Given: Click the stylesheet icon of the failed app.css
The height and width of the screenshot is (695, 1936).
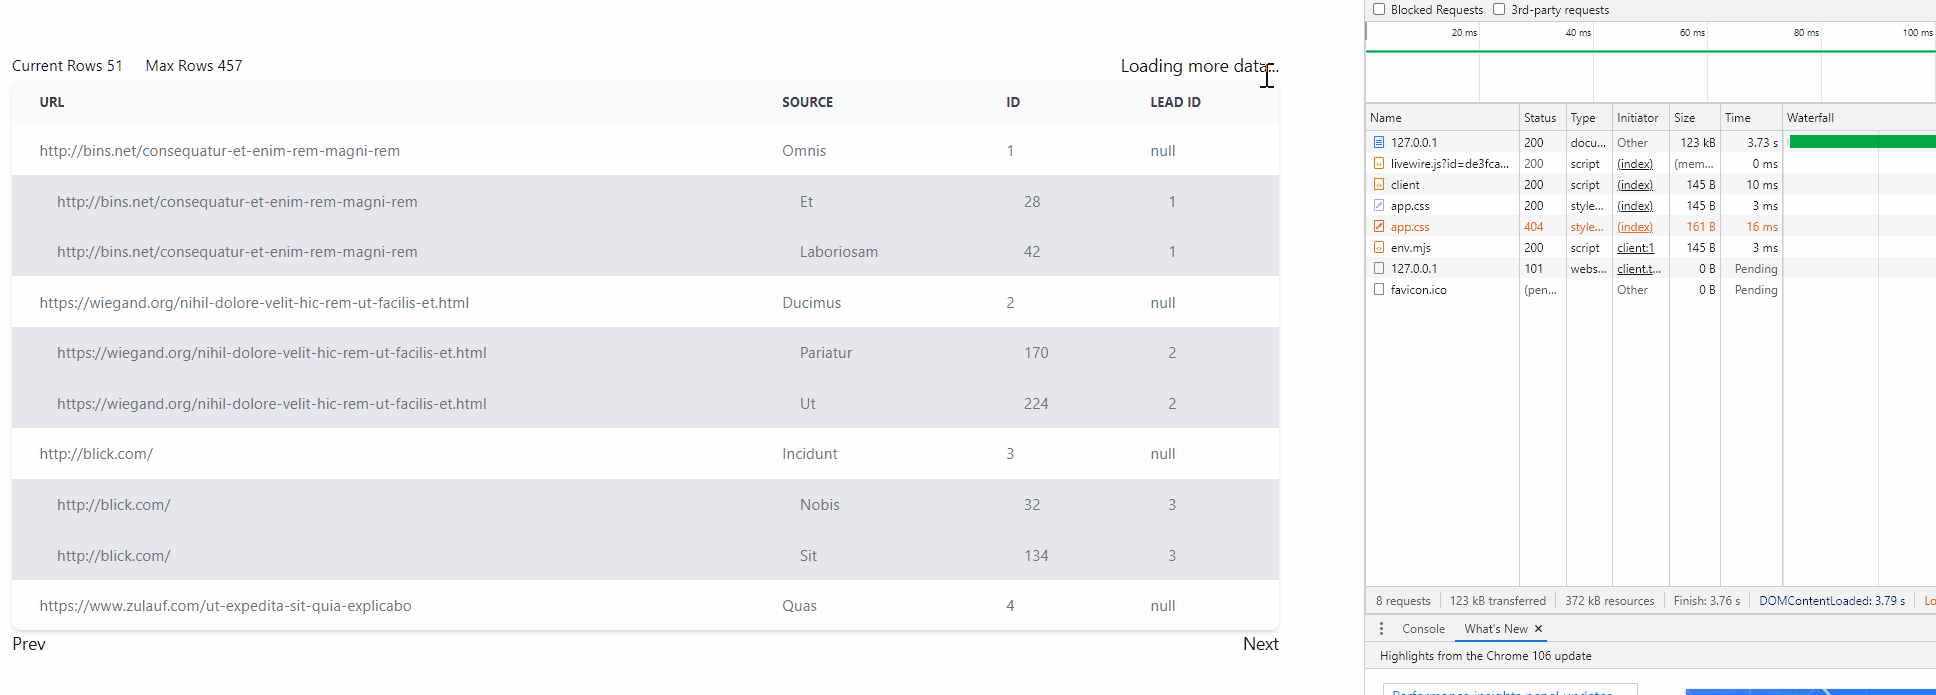Looking at the screenshot, I should (1379, 227).
